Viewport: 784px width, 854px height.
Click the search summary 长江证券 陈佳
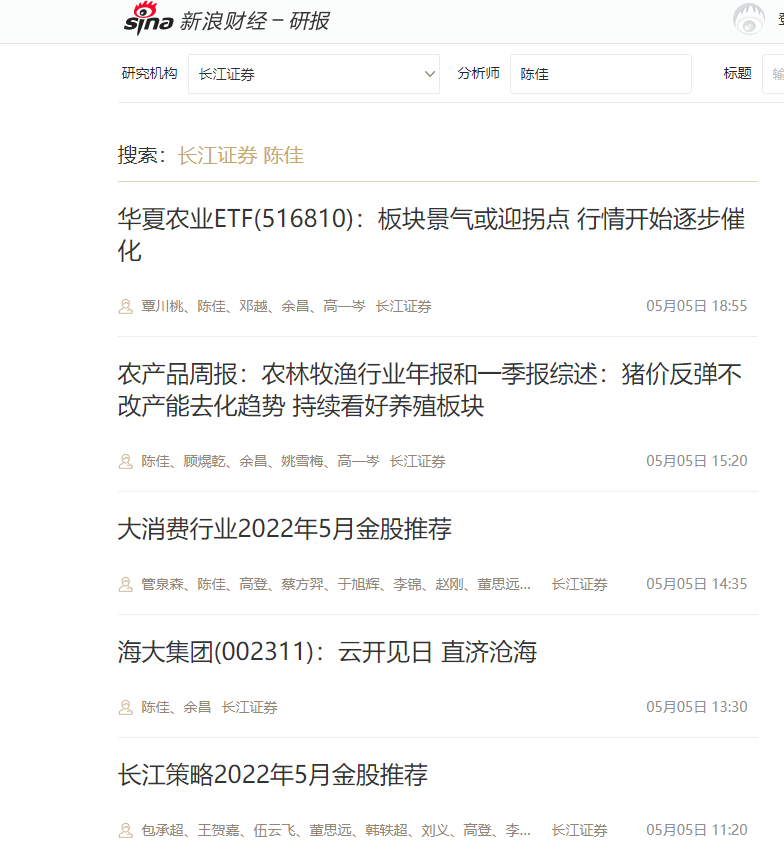pyautogui.click(x=240, y=156)
